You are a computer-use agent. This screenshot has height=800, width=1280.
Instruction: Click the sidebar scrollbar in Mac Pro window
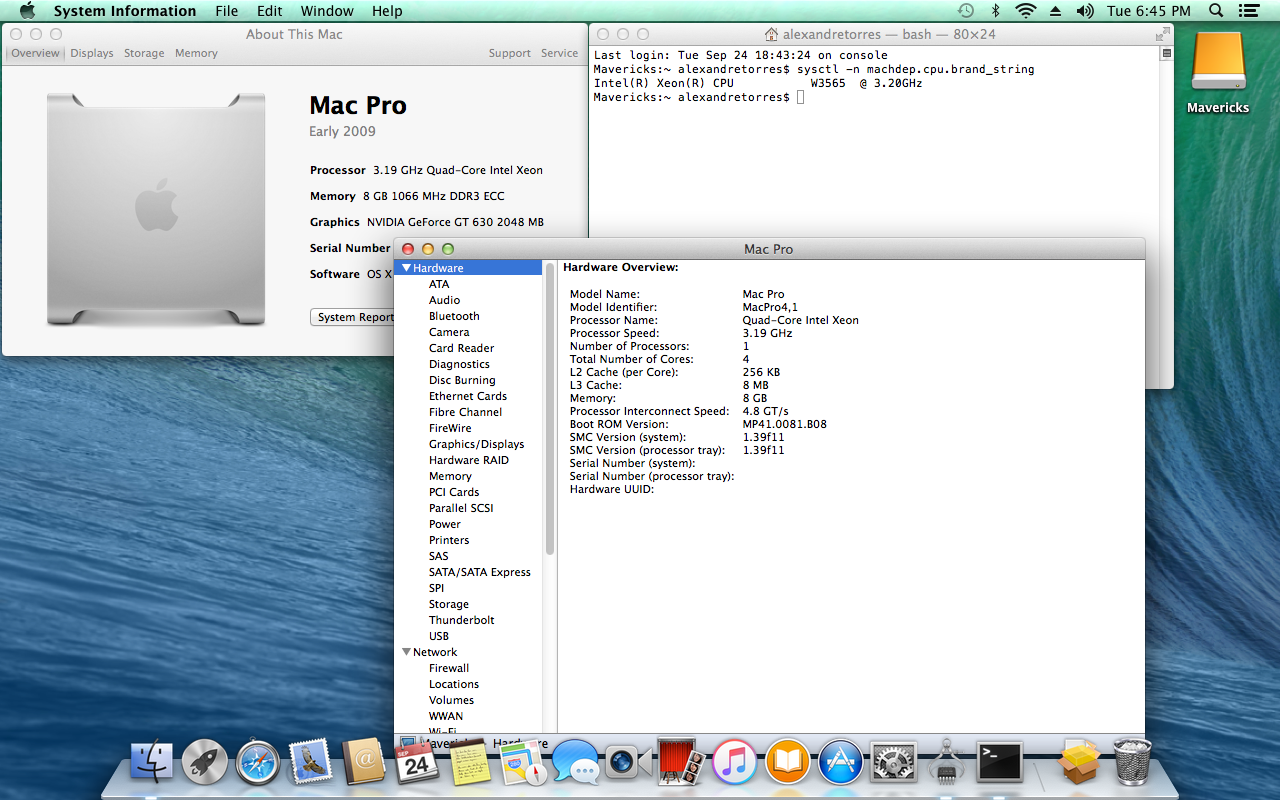(550, 408)
